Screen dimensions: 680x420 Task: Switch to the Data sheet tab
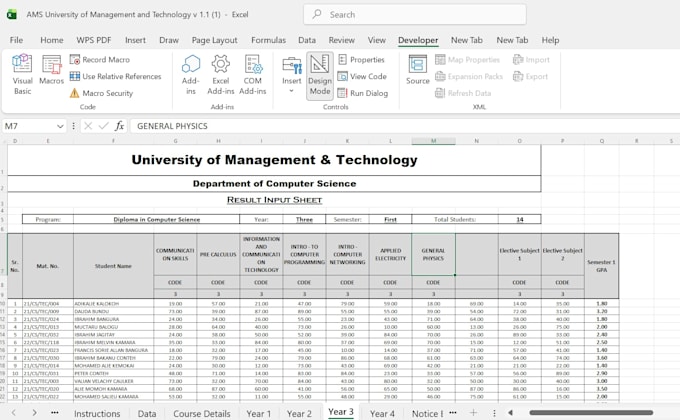(x=147, y=413)
